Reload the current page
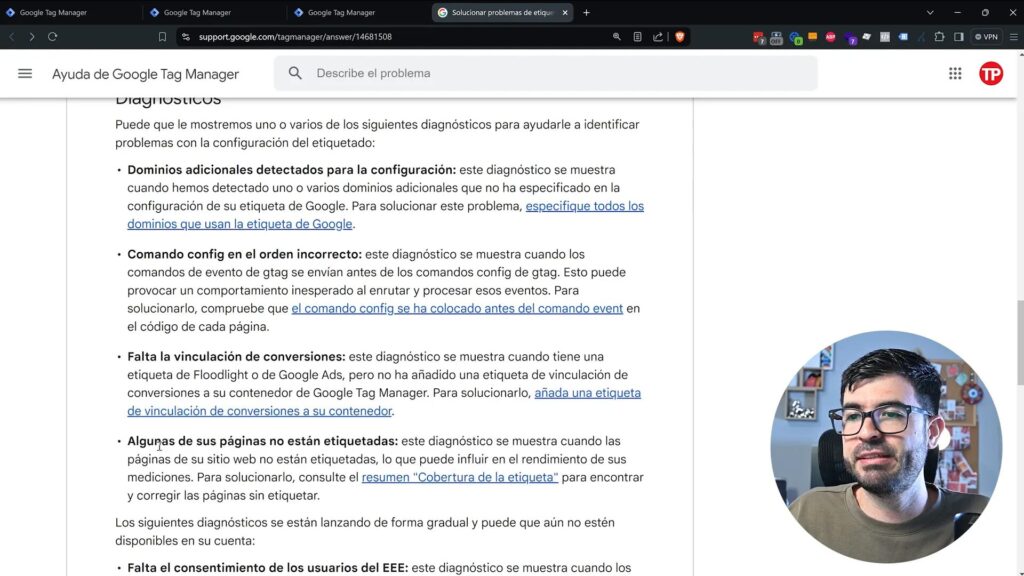The height and width of the screenshot is (576, 1024). point(52,37)
